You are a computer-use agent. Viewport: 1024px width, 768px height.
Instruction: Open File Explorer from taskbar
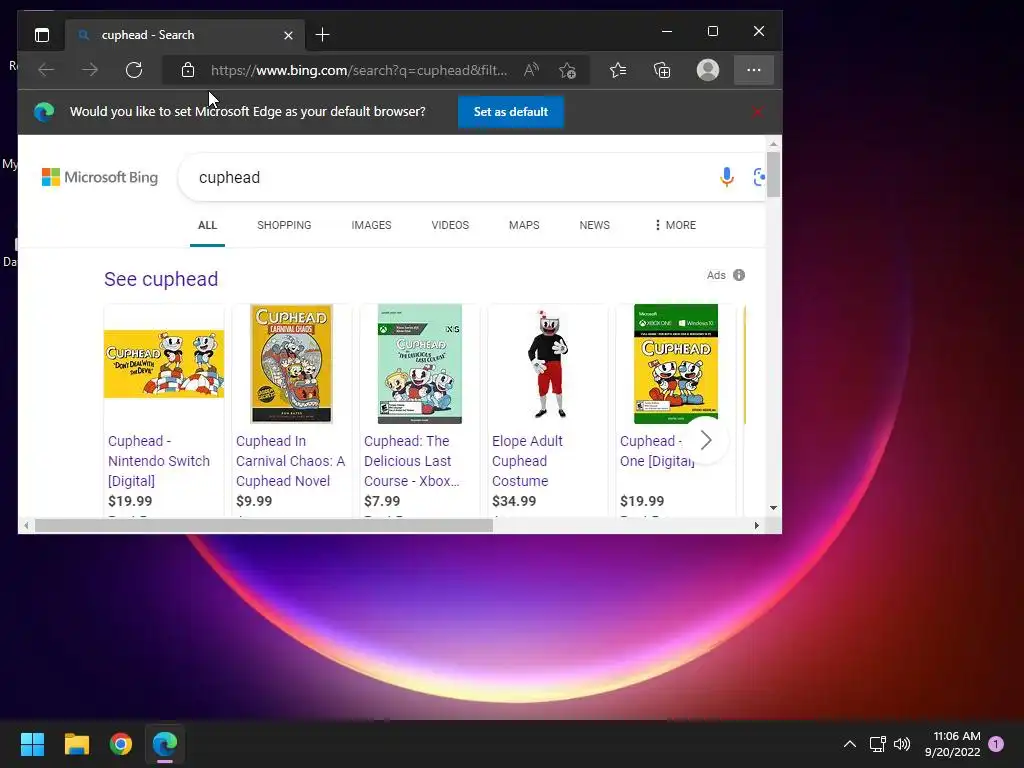click(x=76, y=744)
